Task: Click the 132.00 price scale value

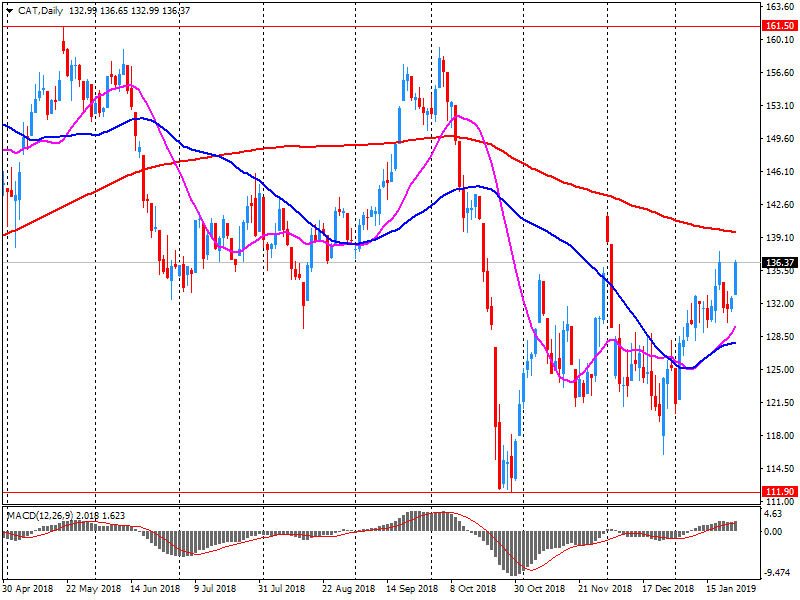Action: pyautogui.click(x=780, y=304)
